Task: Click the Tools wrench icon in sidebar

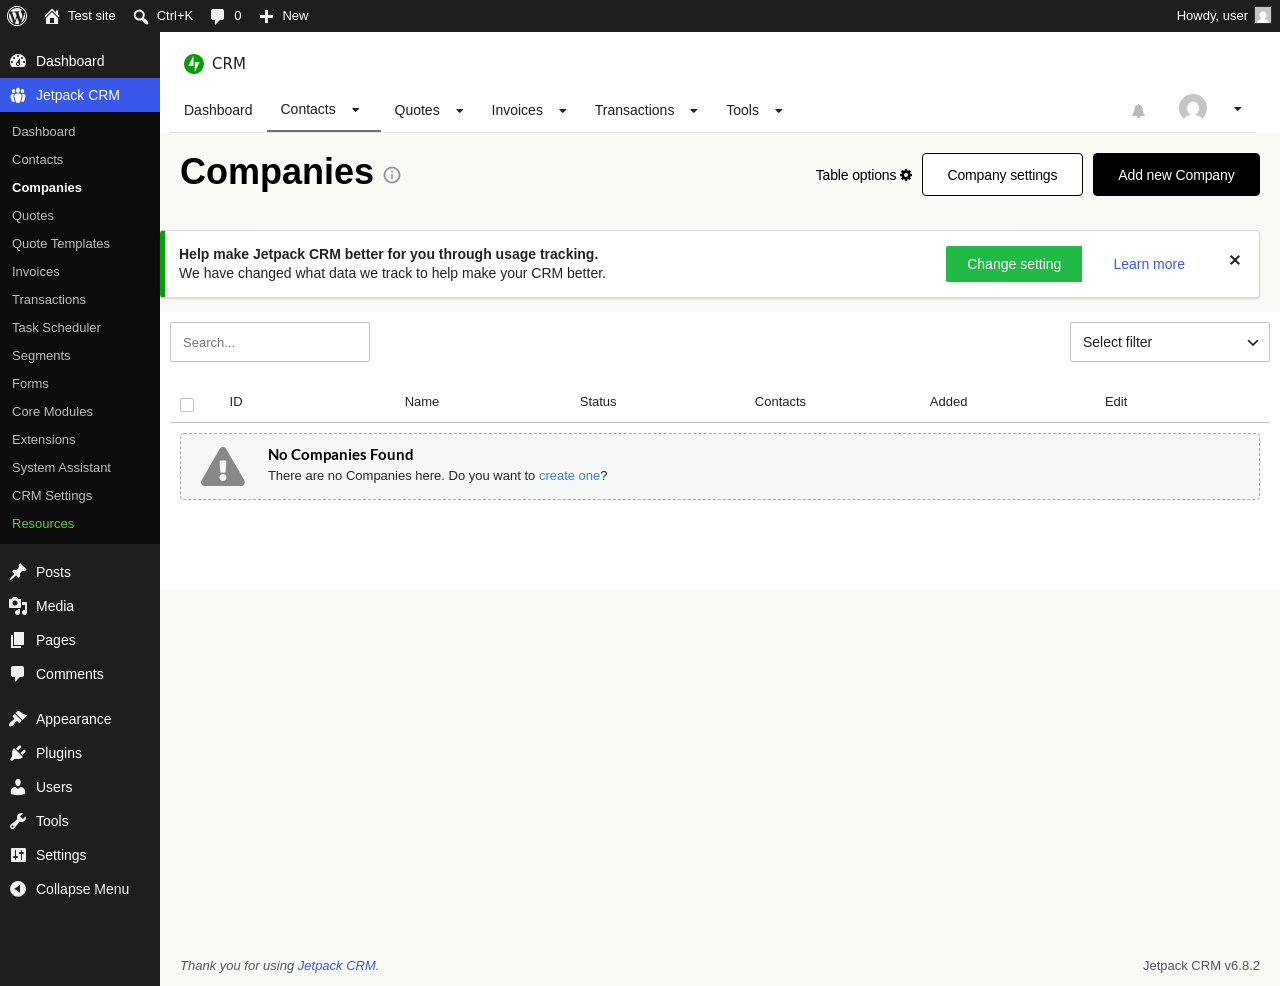Action: [18, 821]
